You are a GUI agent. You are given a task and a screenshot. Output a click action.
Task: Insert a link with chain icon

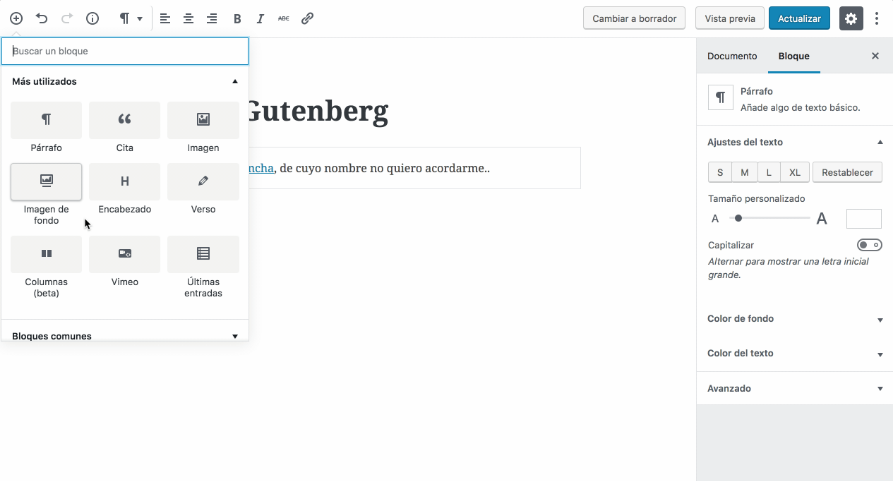click(307, 18)
